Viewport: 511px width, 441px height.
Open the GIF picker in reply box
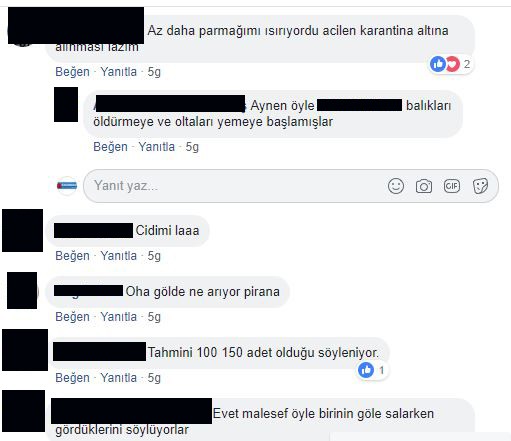coord(452,186)
